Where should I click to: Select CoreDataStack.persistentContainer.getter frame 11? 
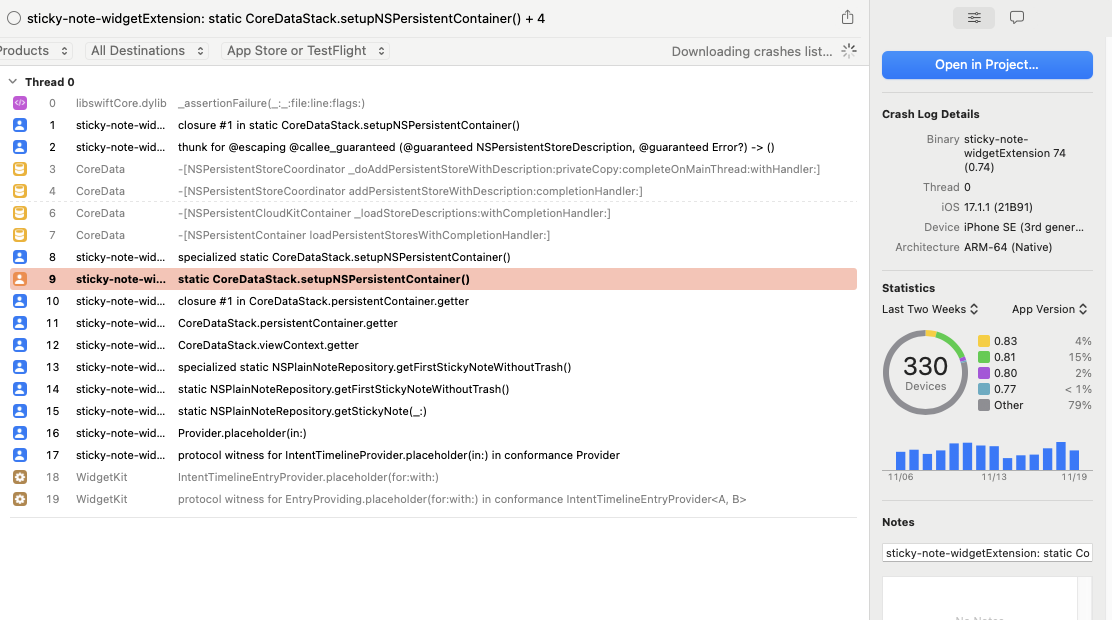288,323
